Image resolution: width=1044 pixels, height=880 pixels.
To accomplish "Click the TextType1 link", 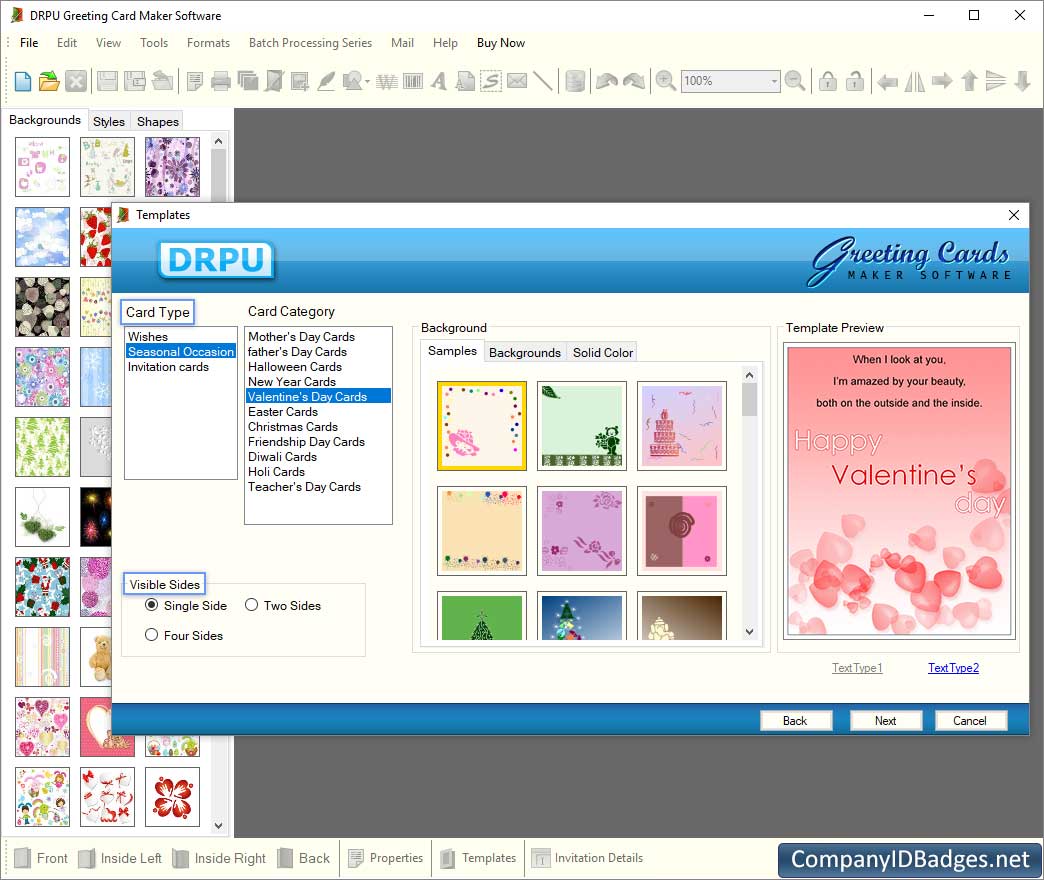I will tap(857, 668).
